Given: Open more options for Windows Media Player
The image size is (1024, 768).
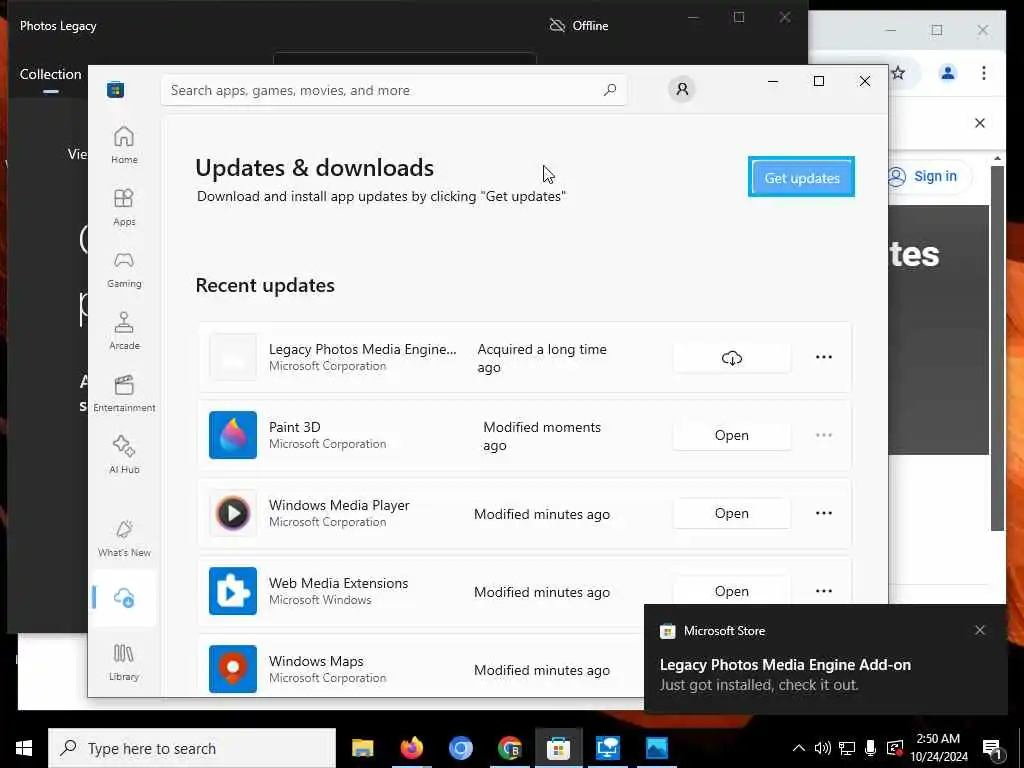Looking at the screenshot, I should [824, 513].
